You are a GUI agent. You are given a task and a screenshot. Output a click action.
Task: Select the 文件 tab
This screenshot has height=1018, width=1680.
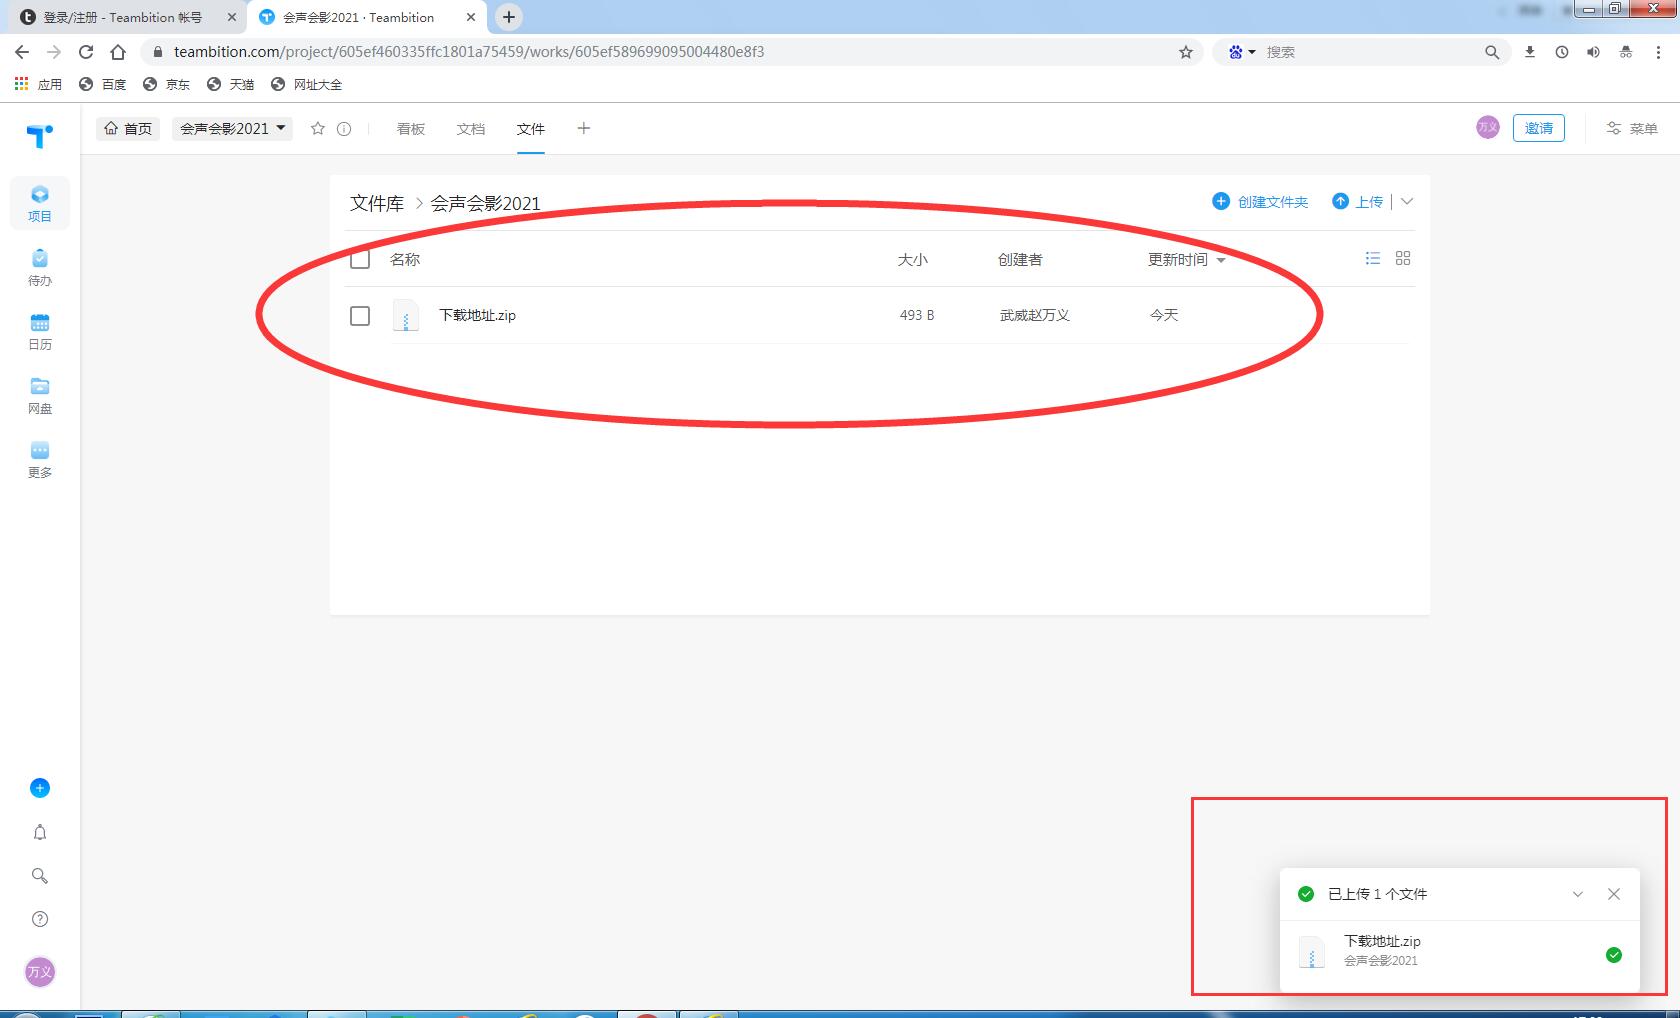(531, 128)
